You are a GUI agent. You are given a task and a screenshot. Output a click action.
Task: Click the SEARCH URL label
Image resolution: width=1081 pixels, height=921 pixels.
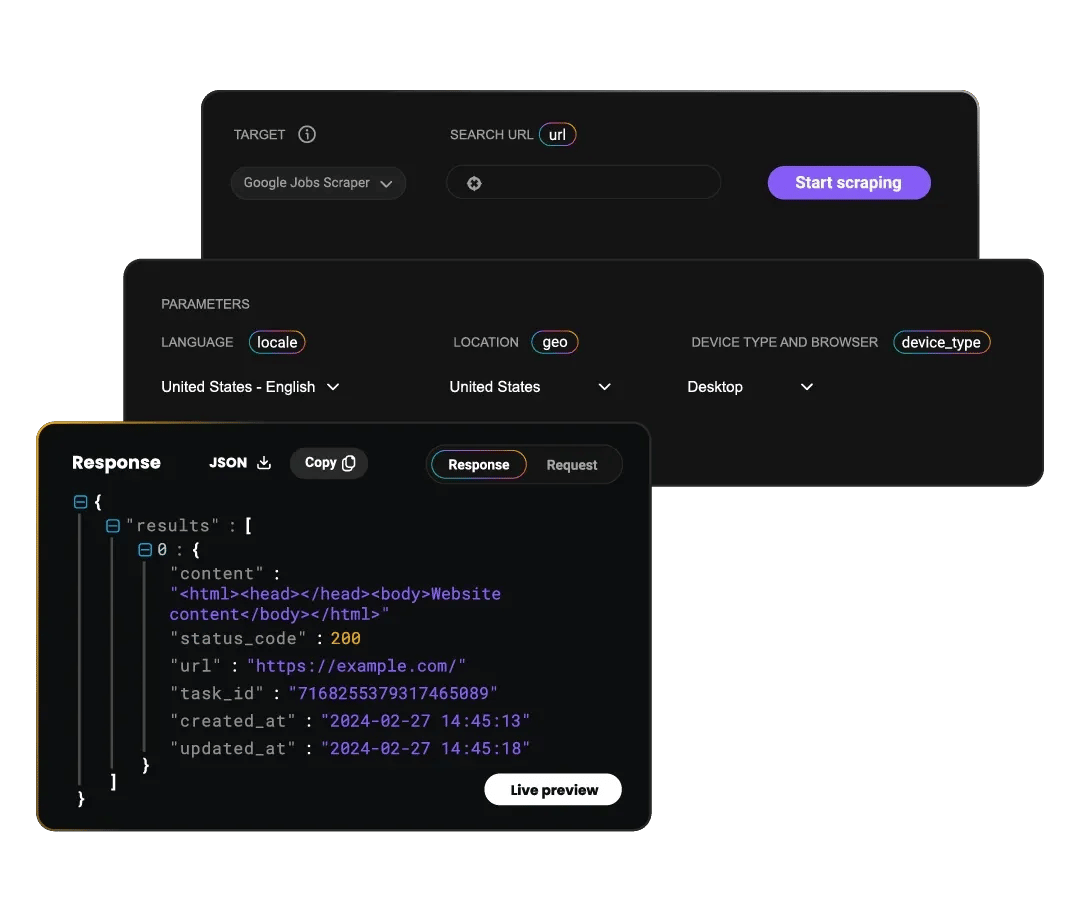point(491,134)
